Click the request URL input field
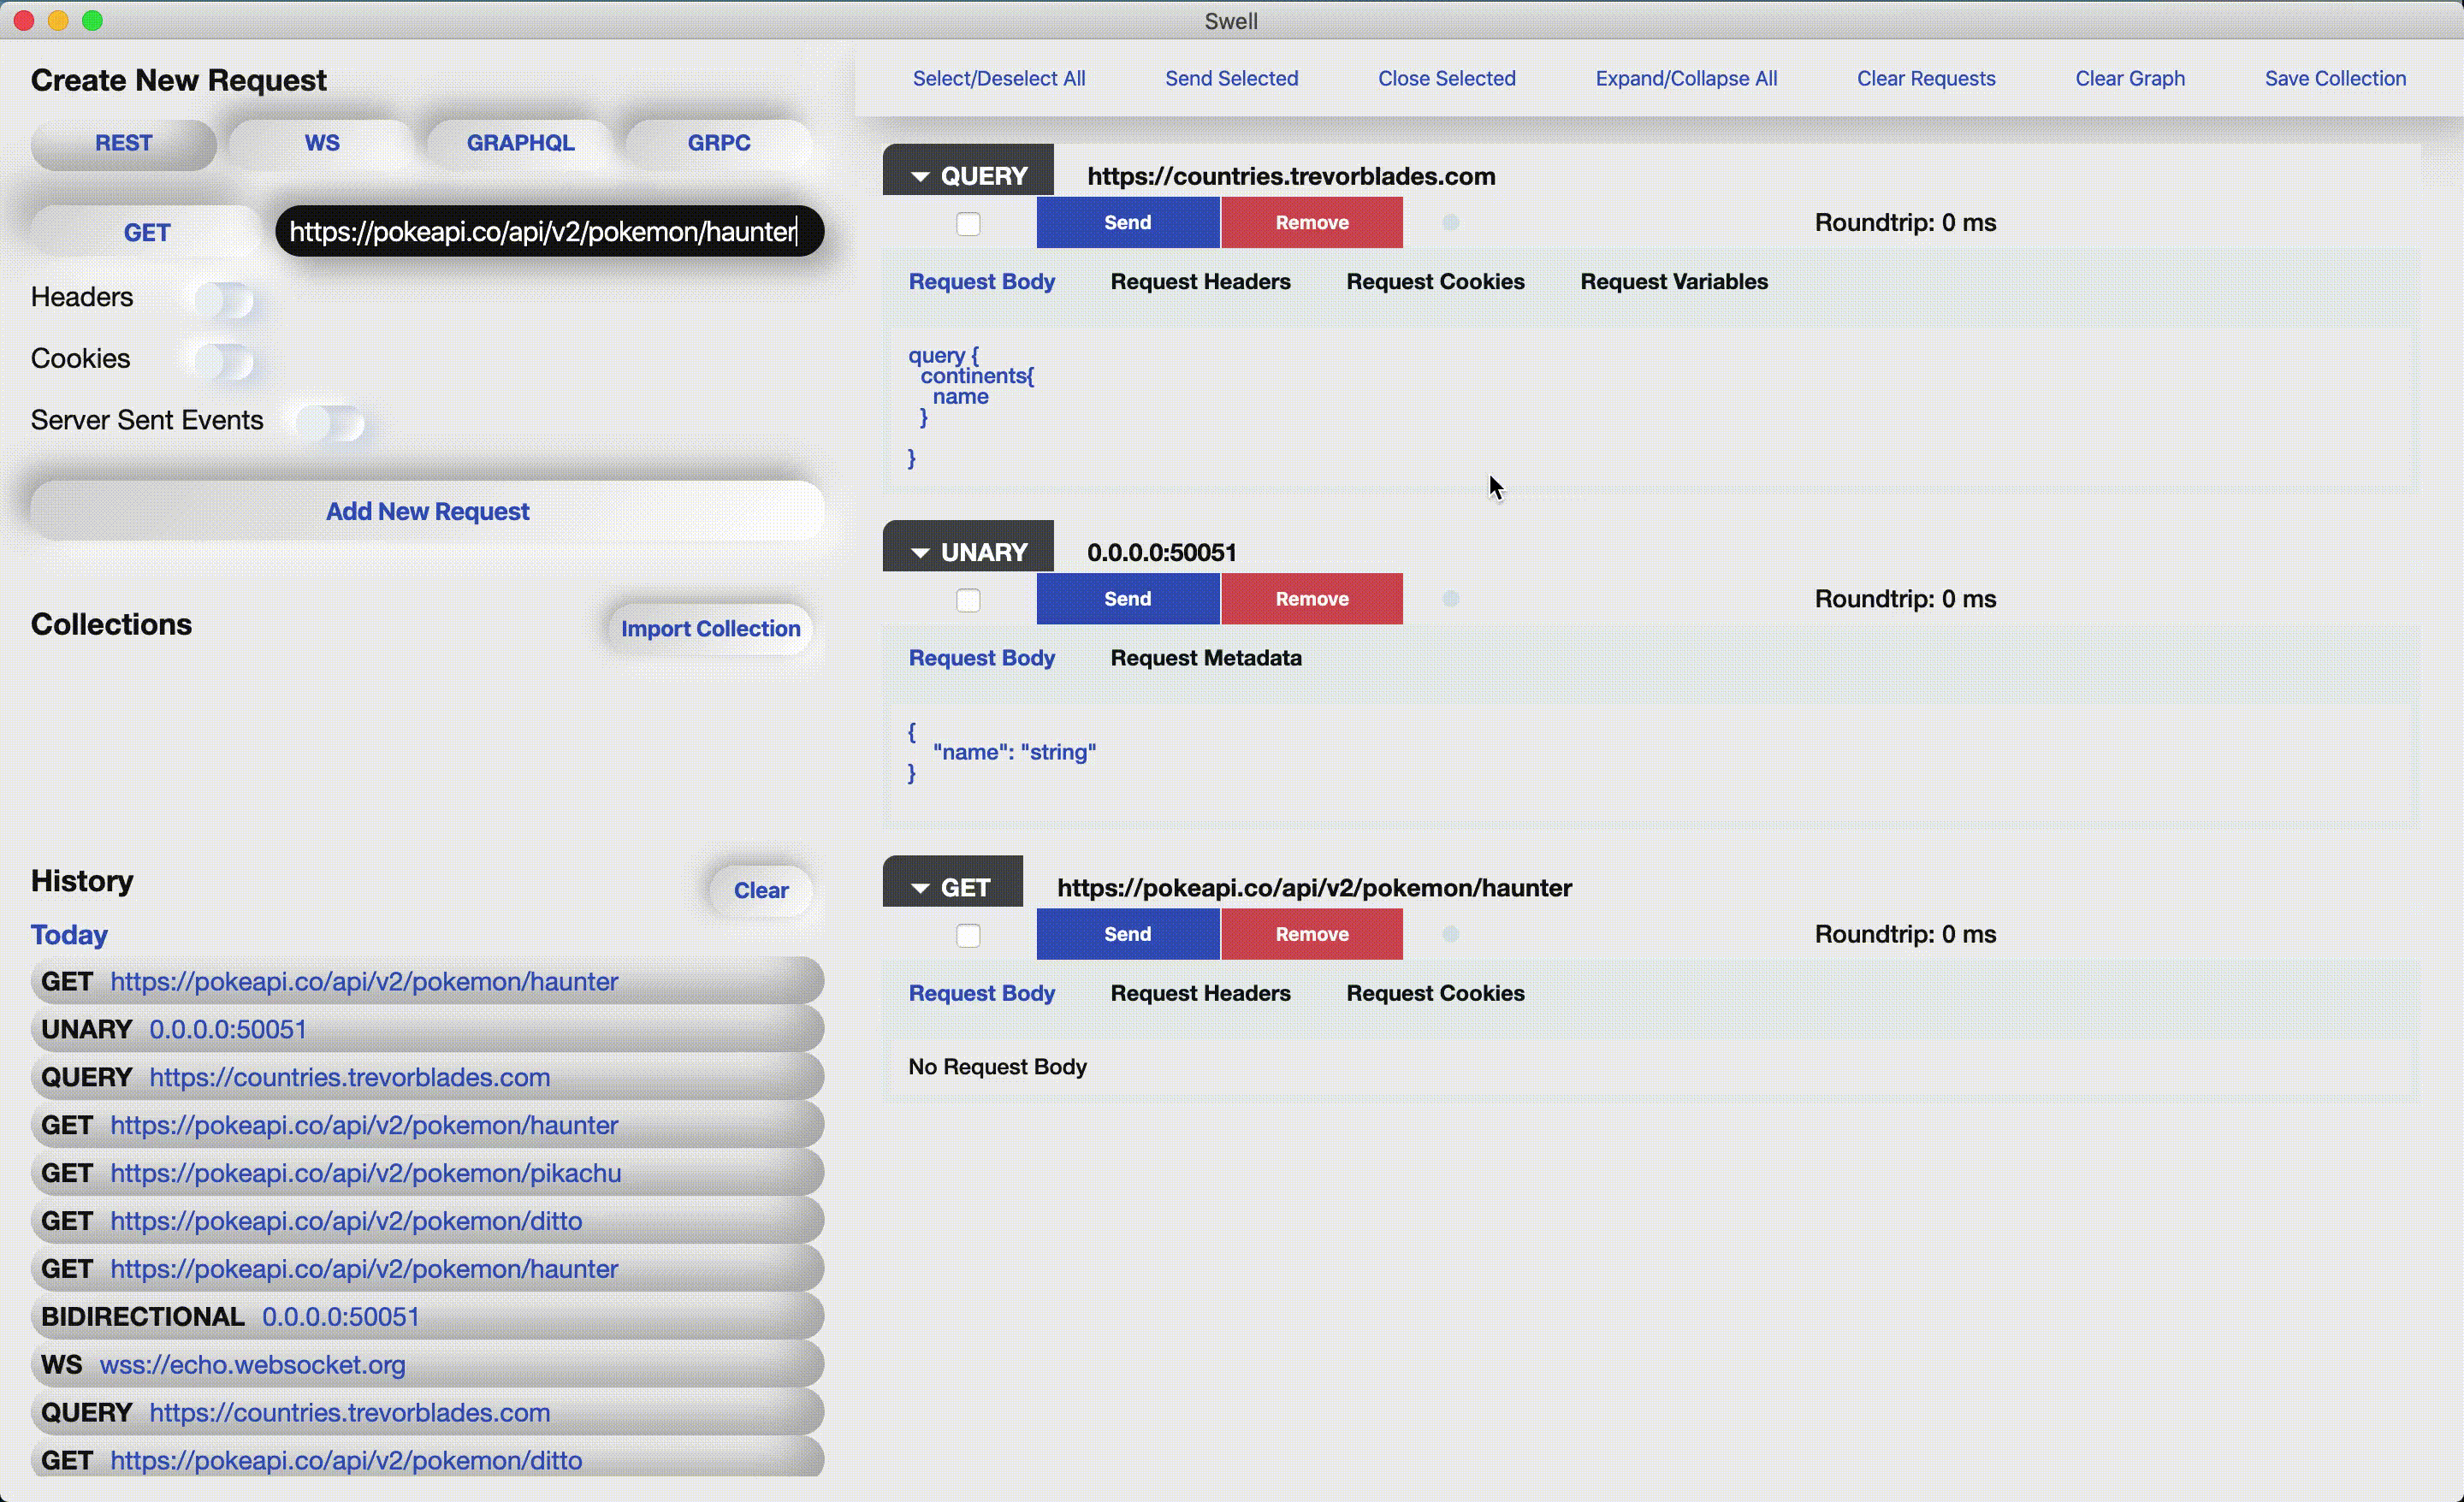Image resolution: width=2464 pixels, height=1502 pixels. pyautogui.click(x=548, y=232)
